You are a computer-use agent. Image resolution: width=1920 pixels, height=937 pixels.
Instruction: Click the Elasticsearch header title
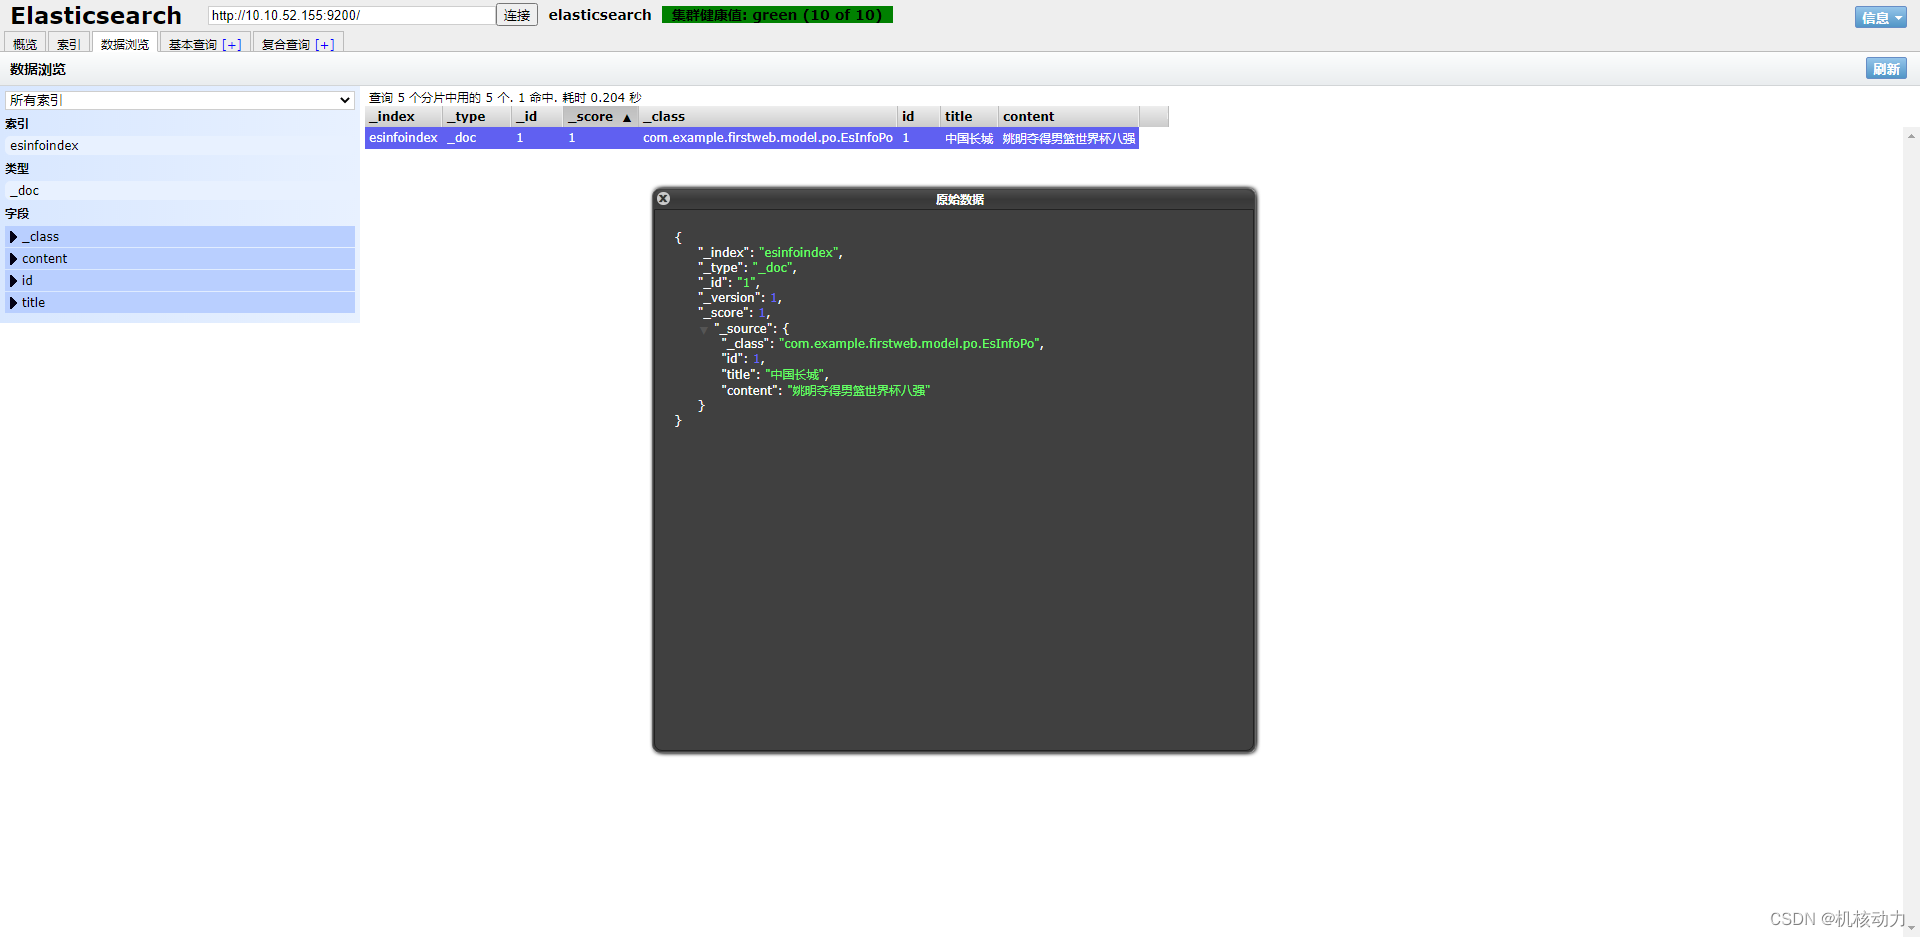click(96, 16)
